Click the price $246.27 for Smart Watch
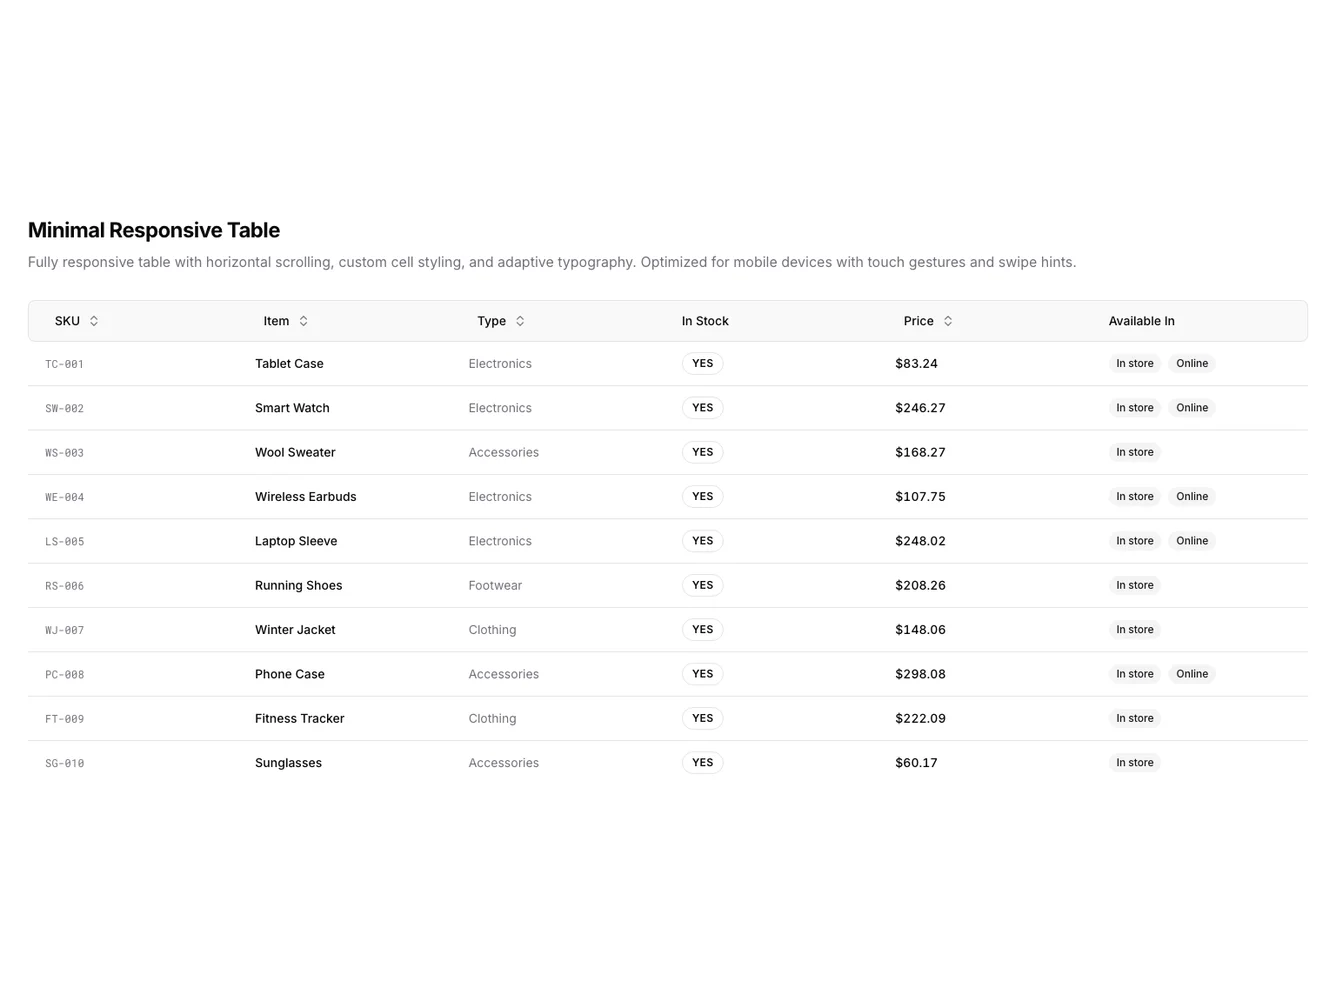Viewport: 1336px width, 1002px height. point(920,407)
